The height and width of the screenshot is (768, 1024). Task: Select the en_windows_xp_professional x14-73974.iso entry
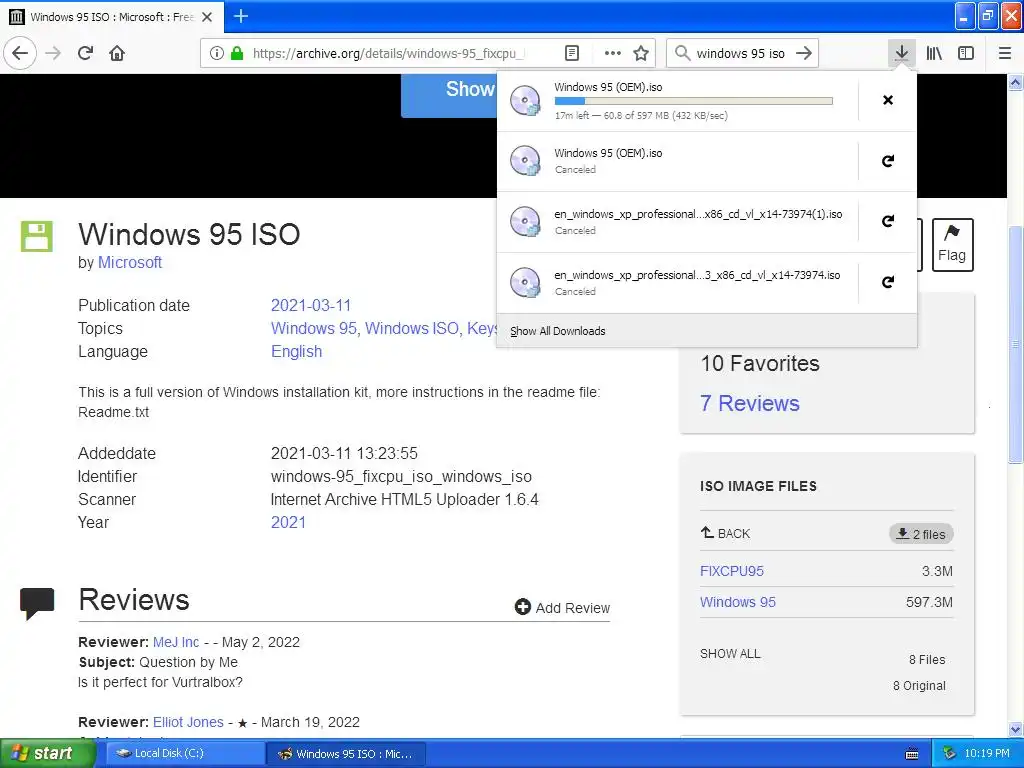point(678,283)
